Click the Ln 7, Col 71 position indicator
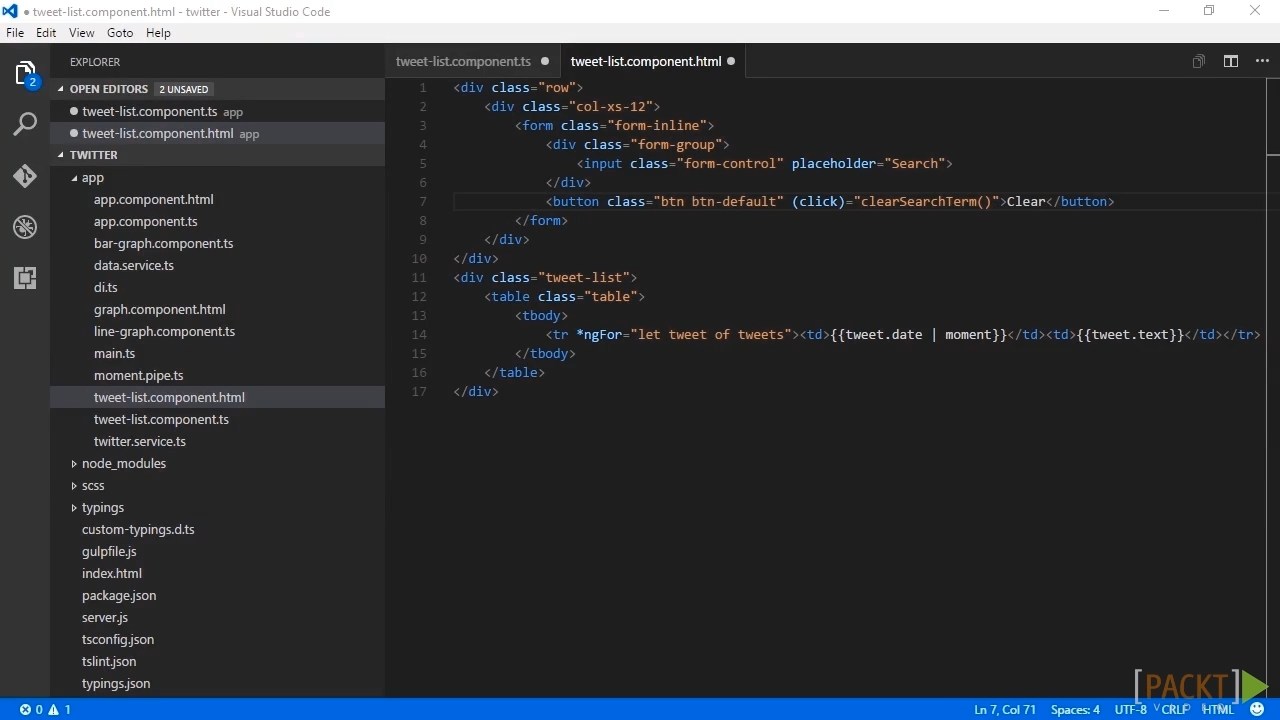This screenshot has height=720, width=1280. click(x=1005, y=709)
